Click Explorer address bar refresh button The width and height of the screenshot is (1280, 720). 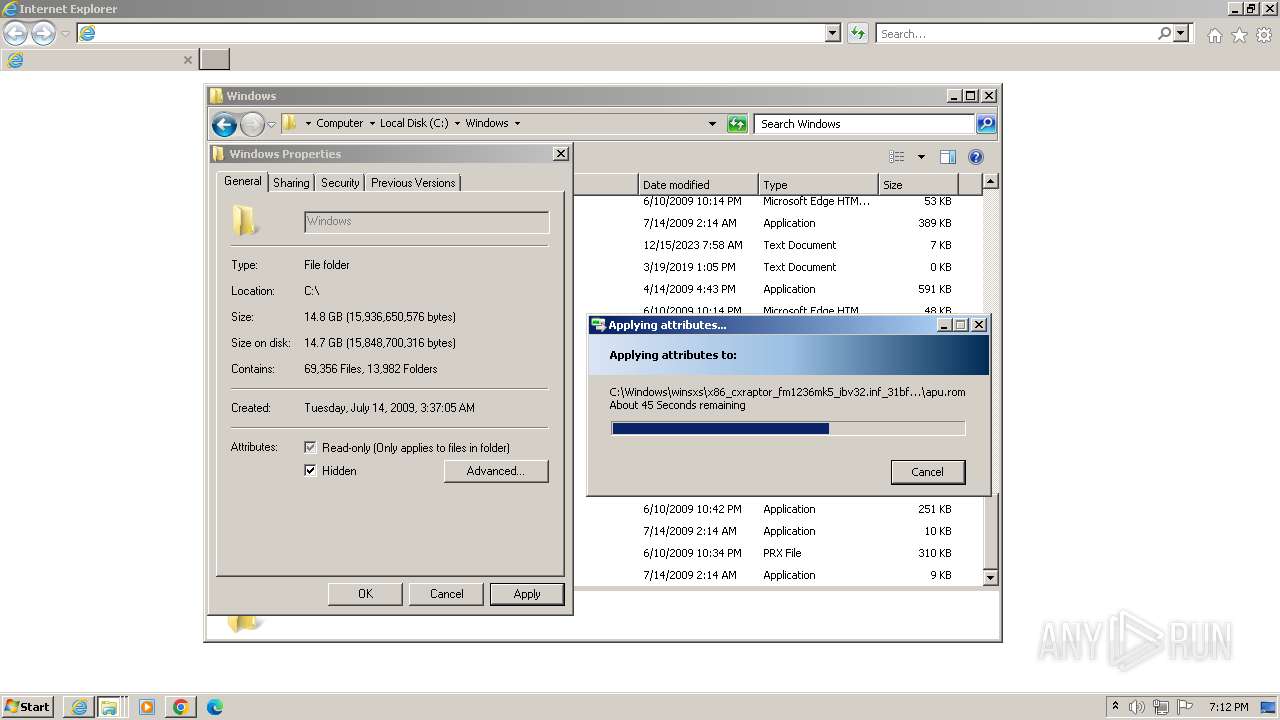coord(737,124)
